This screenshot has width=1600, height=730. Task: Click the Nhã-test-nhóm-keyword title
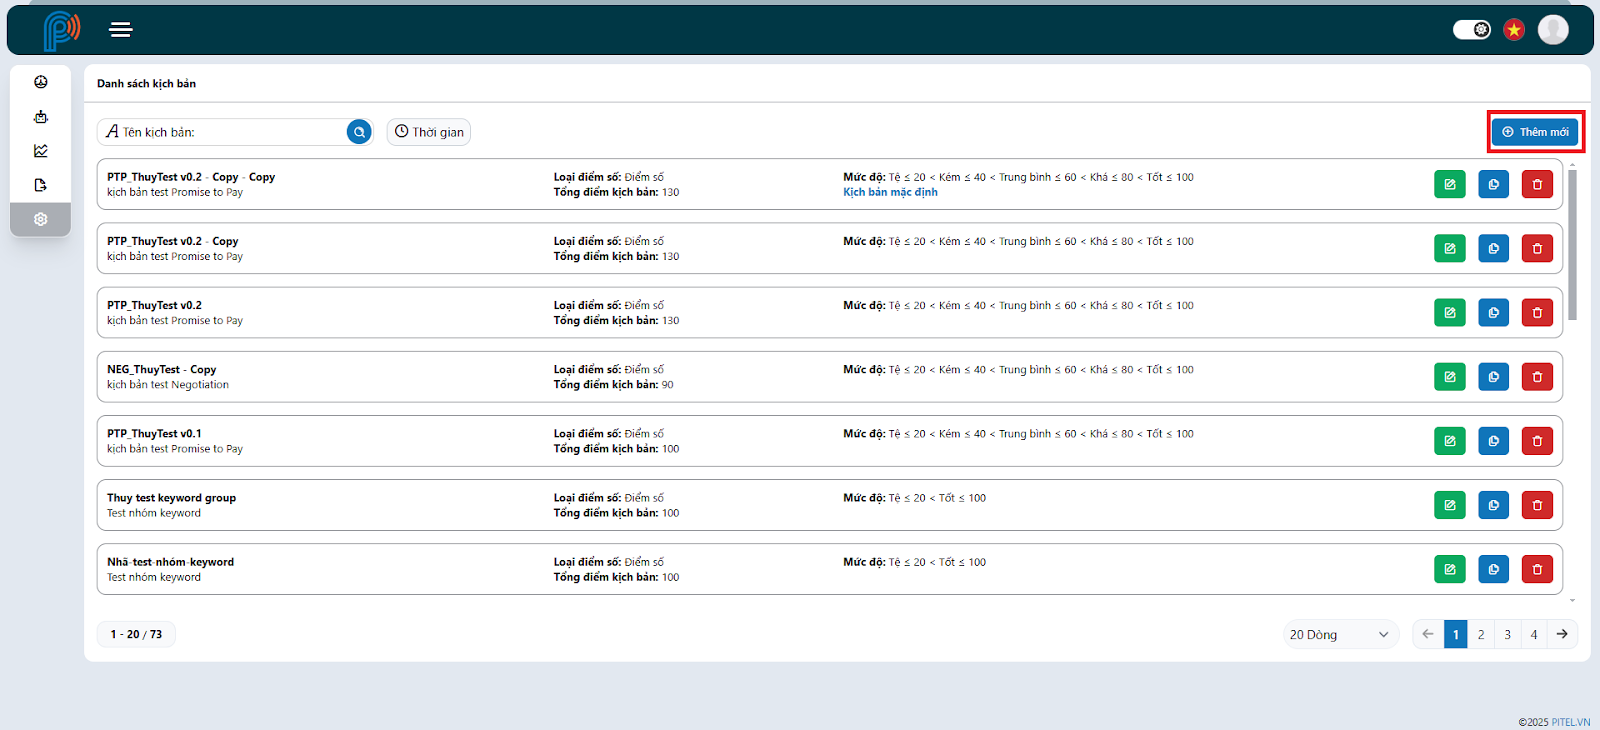point(171,562)
